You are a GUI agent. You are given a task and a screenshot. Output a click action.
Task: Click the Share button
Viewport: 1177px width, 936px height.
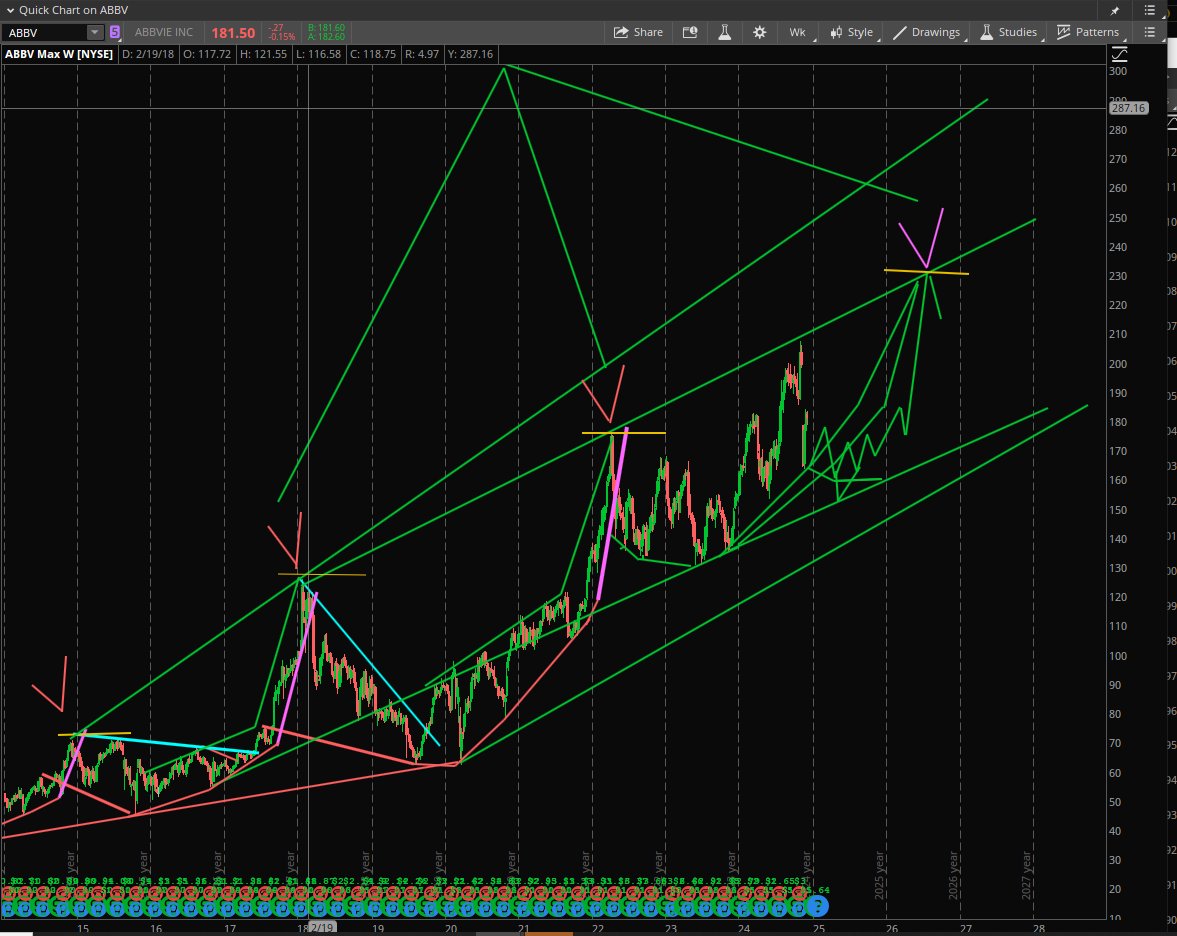pyautogui.click(x=638, y=31)
